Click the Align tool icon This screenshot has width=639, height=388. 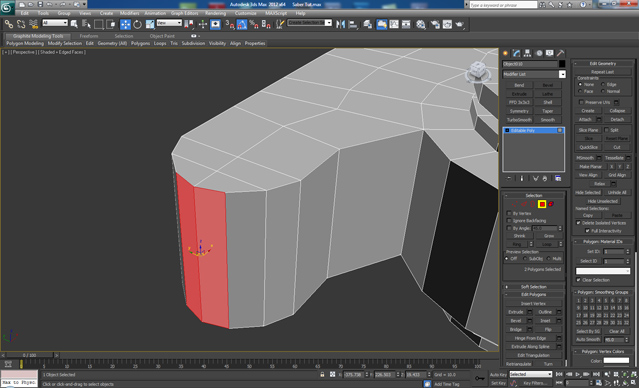[353, 24]
